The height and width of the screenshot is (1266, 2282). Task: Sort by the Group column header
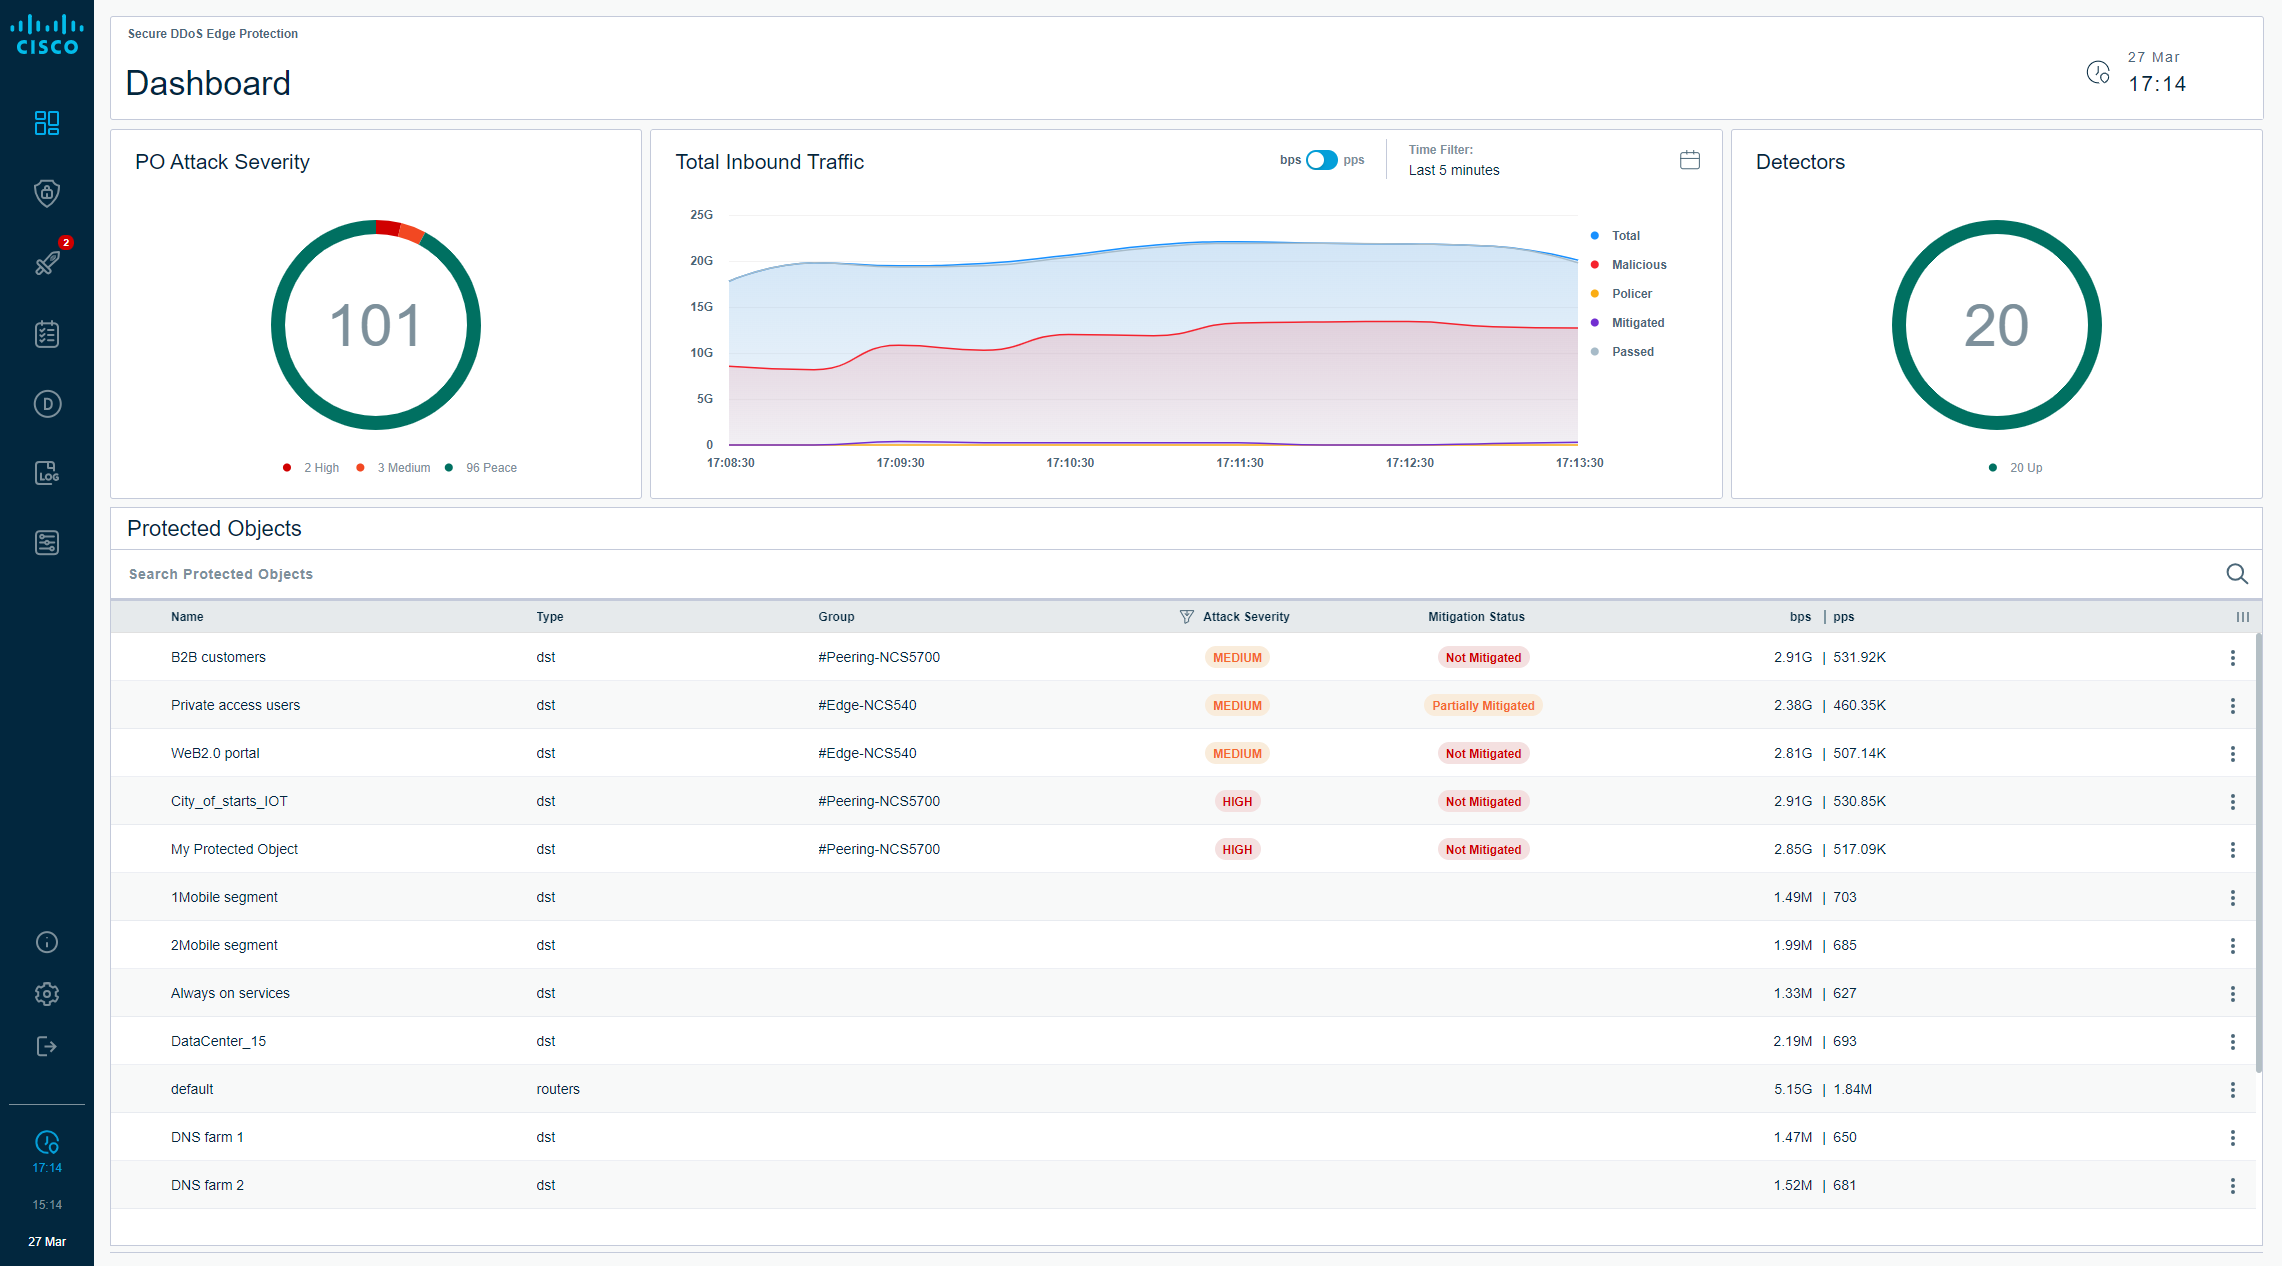point(836,617)
